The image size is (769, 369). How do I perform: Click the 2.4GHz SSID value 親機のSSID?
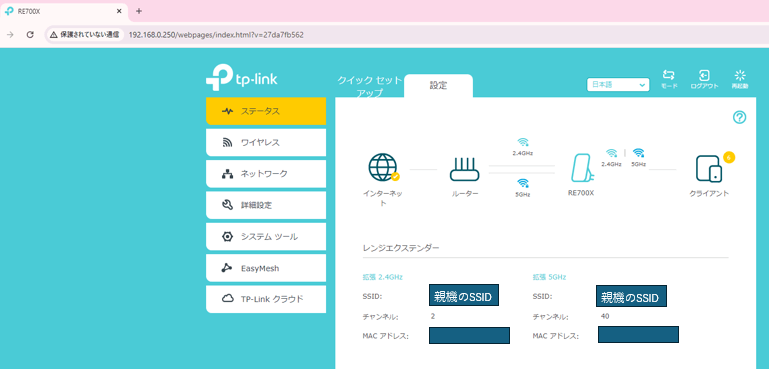coord(463,295)
